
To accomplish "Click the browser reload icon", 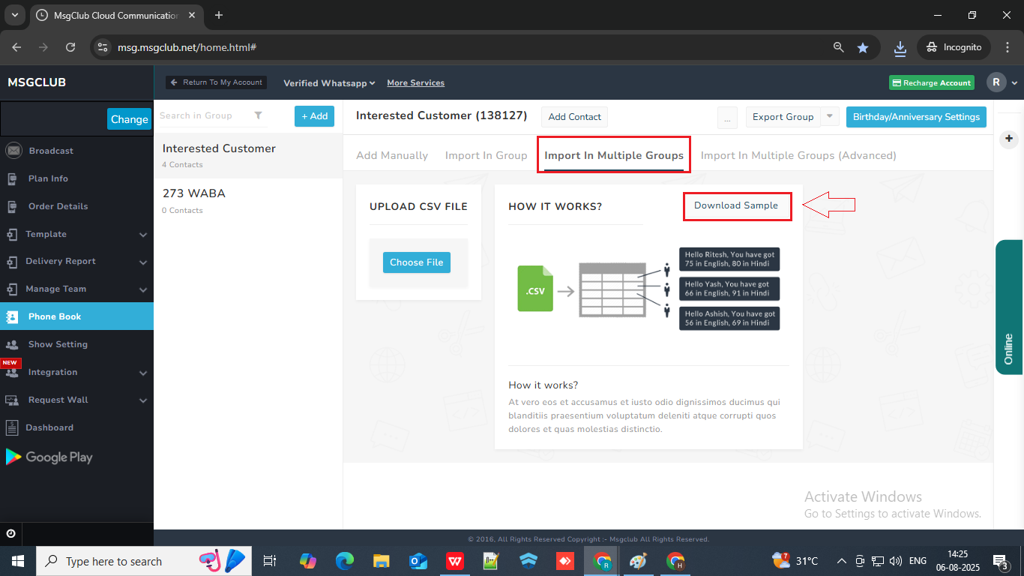I will (x=71, y=47).
